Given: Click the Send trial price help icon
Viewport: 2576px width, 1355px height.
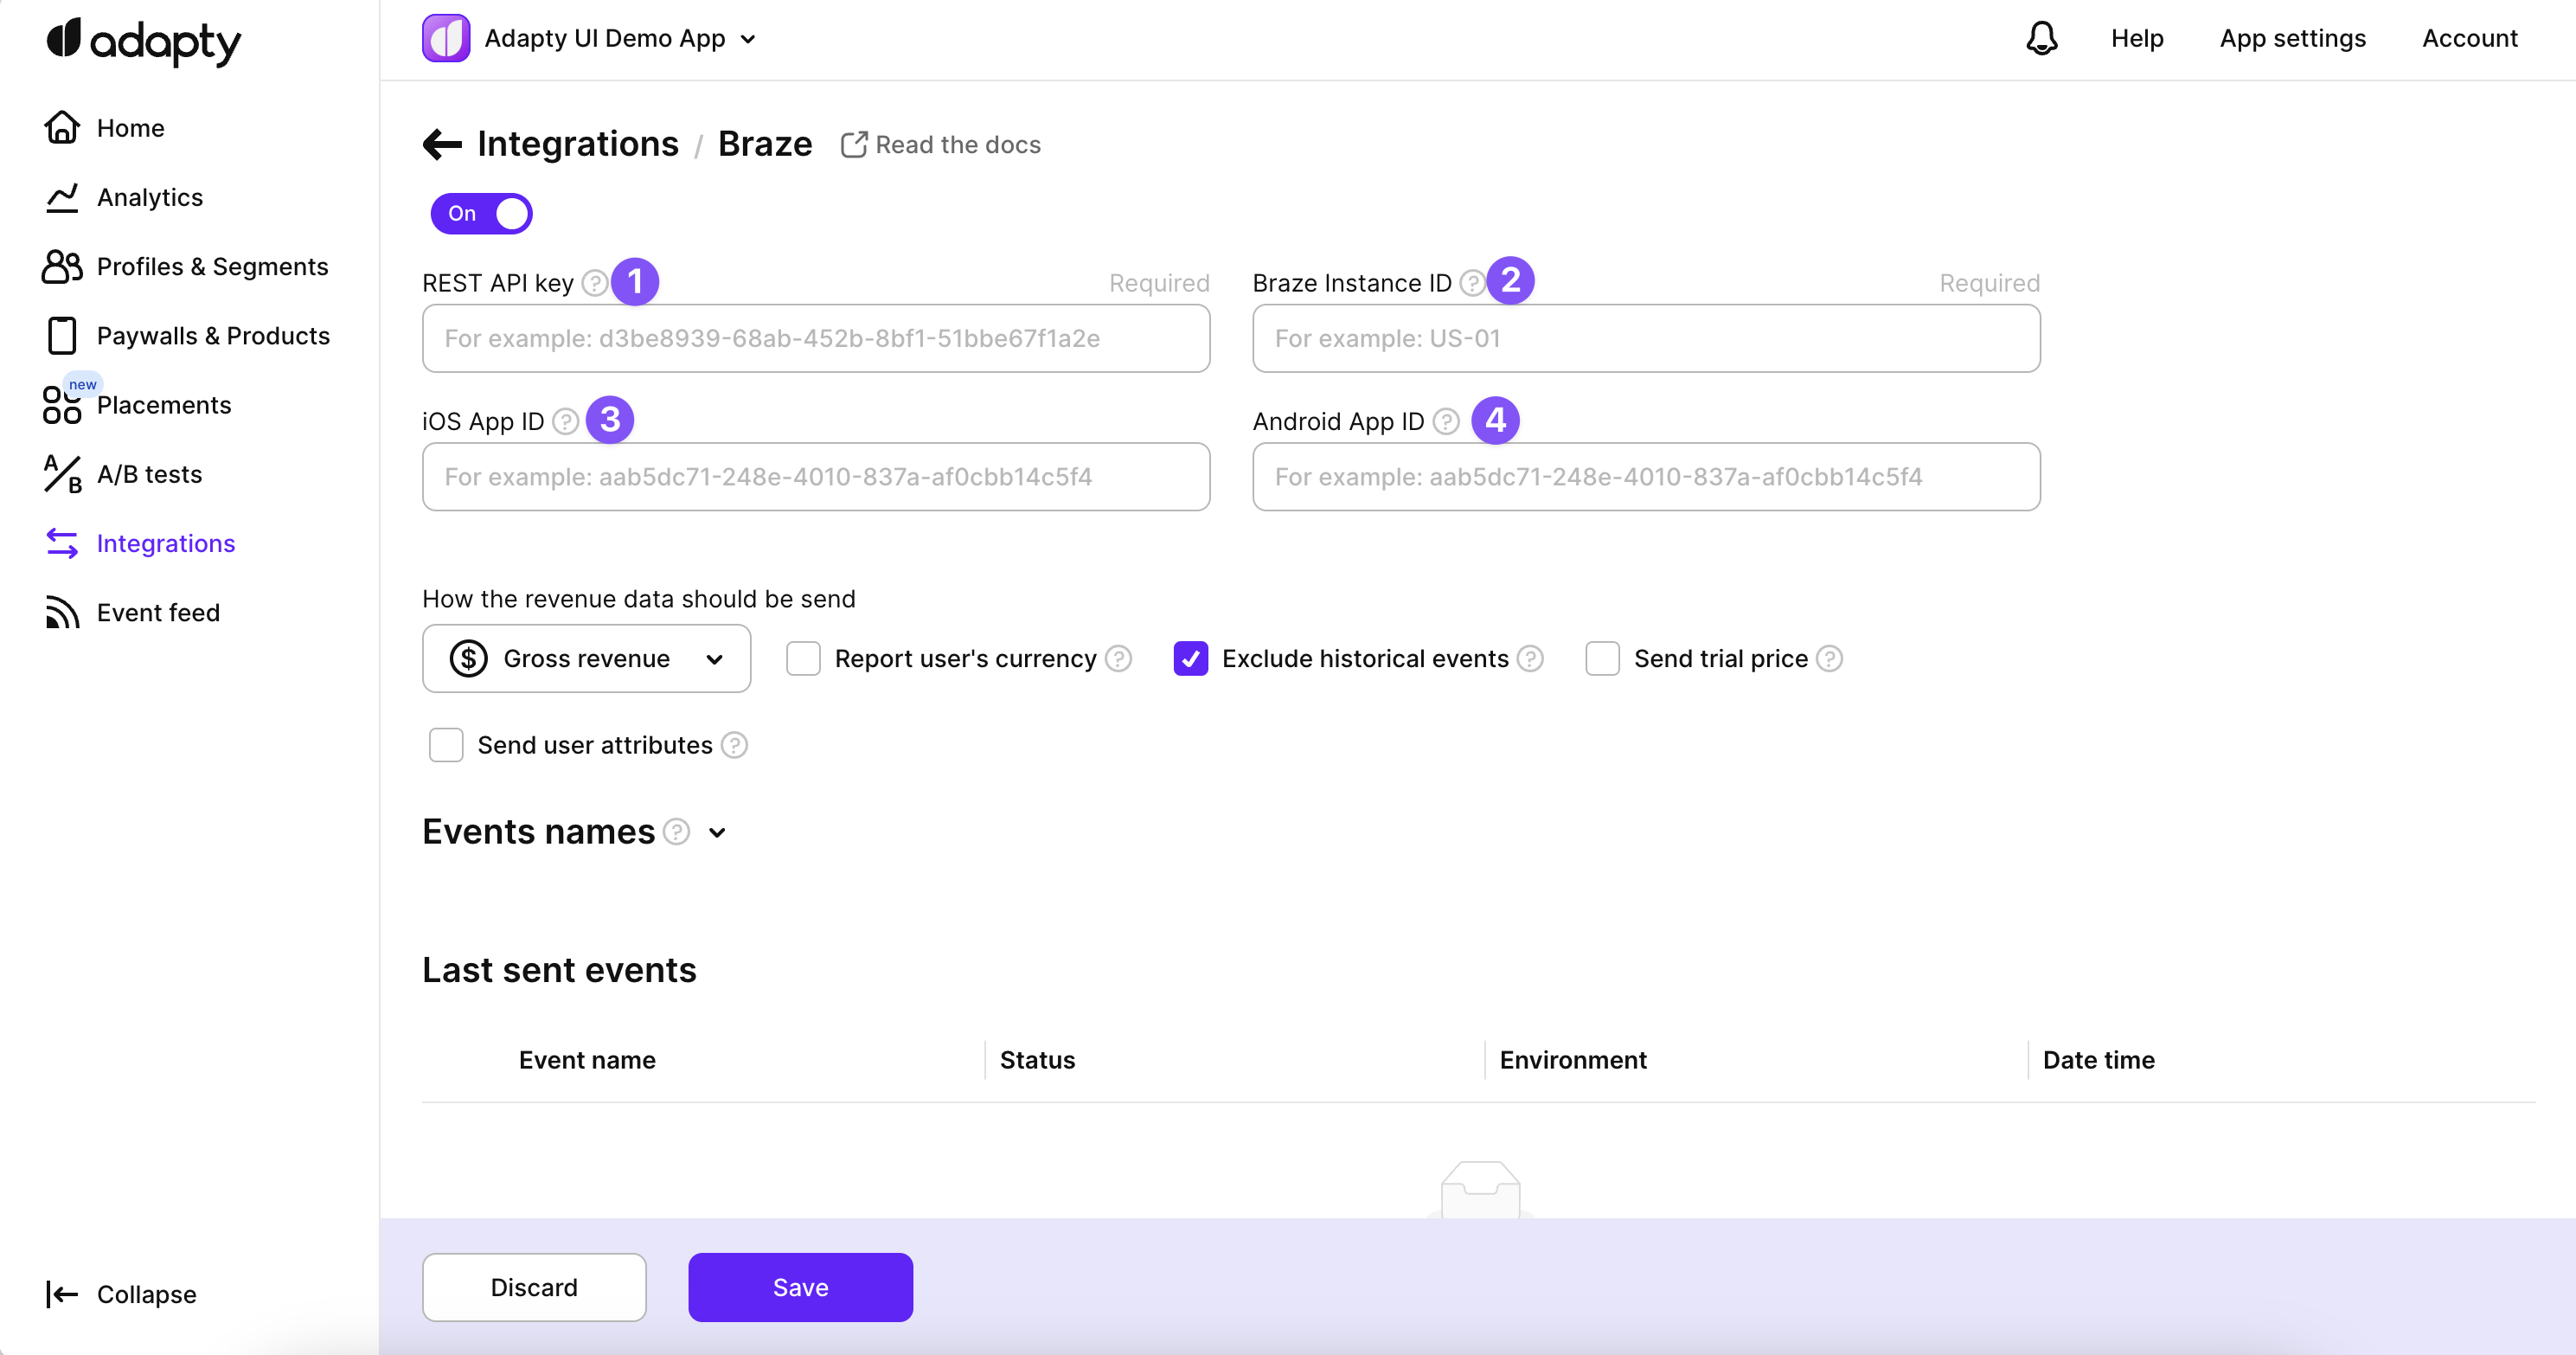Looking at the screenshot, I should pos(1829,659).
